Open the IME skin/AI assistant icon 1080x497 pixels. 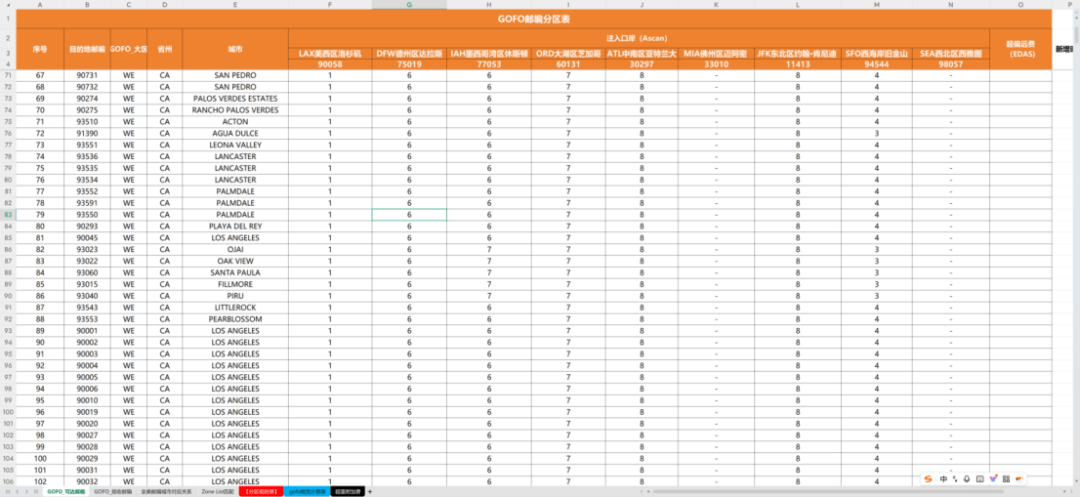992,479
